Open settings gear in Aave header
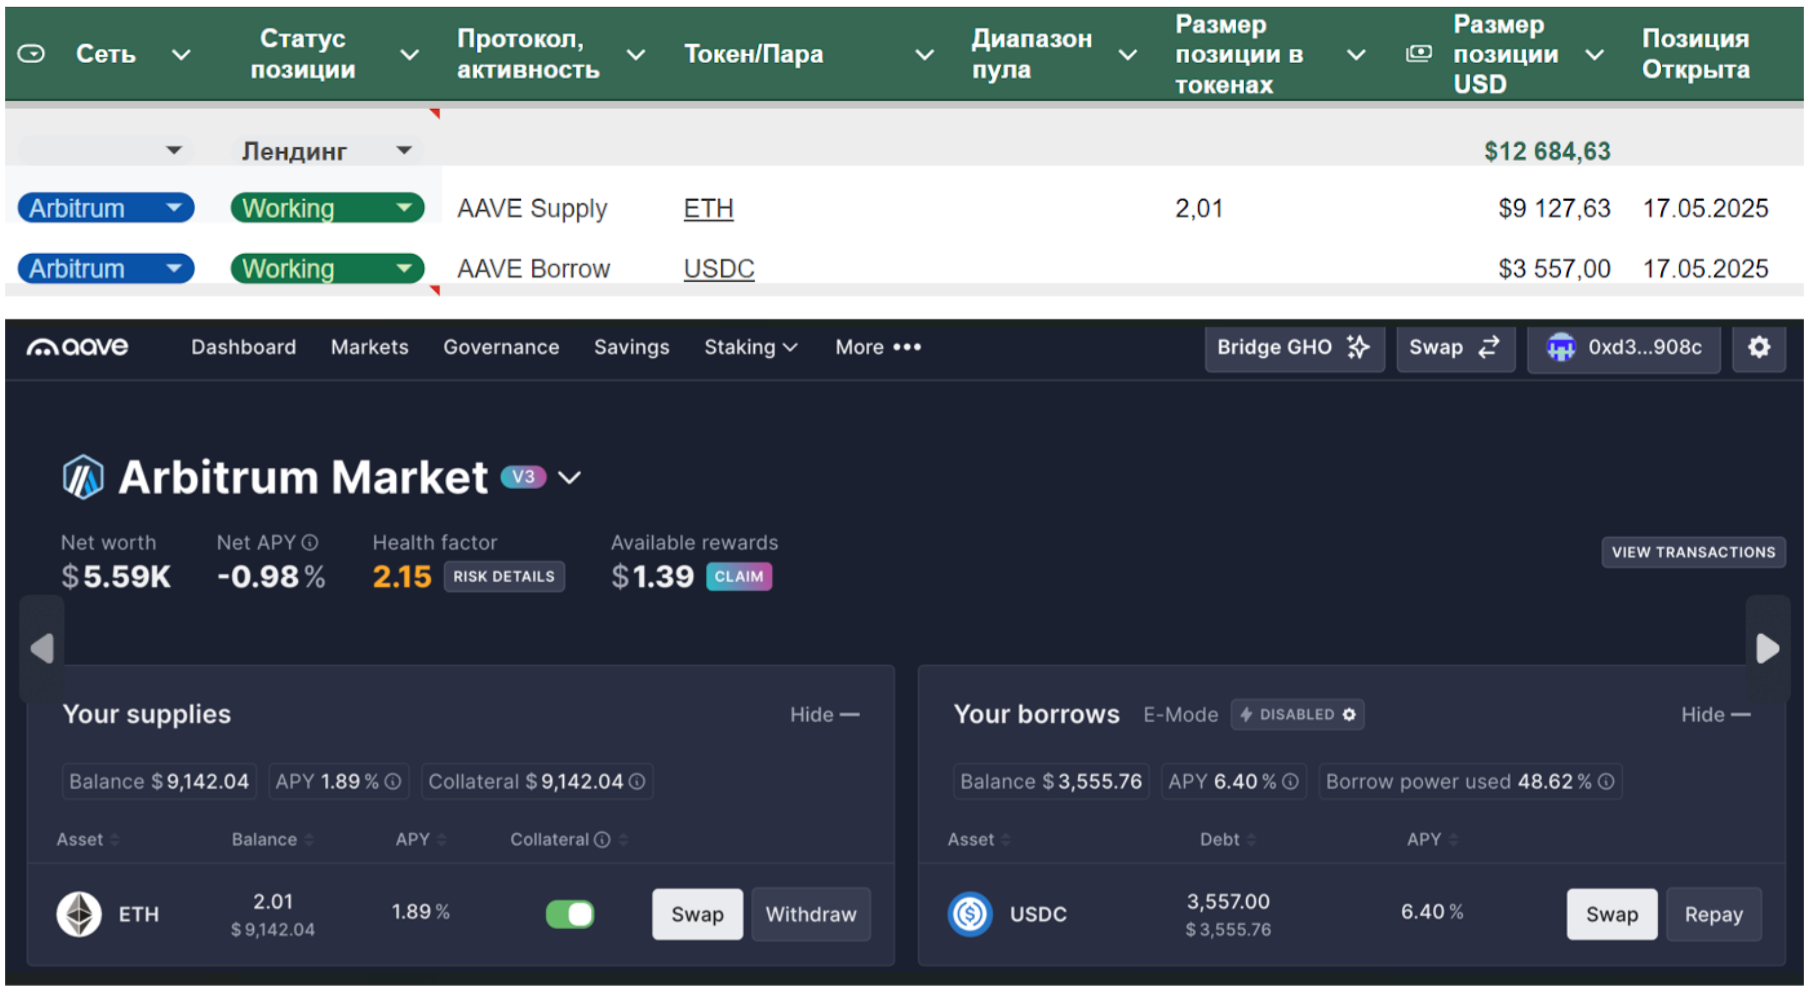Viewport: 1808px width, 992px height. 1758,347
